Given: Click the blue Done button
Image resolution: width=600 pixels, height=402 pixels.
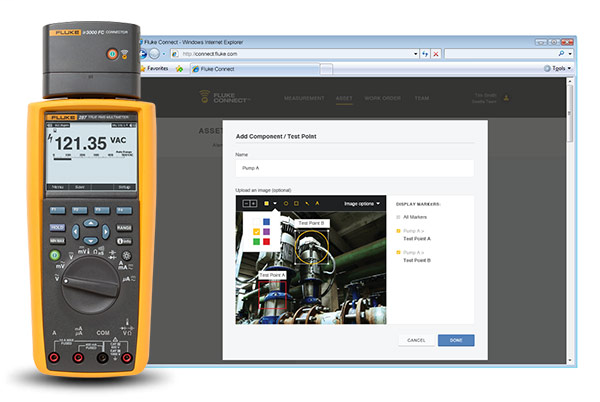Looking at the screenshot, I should (456, 340).
